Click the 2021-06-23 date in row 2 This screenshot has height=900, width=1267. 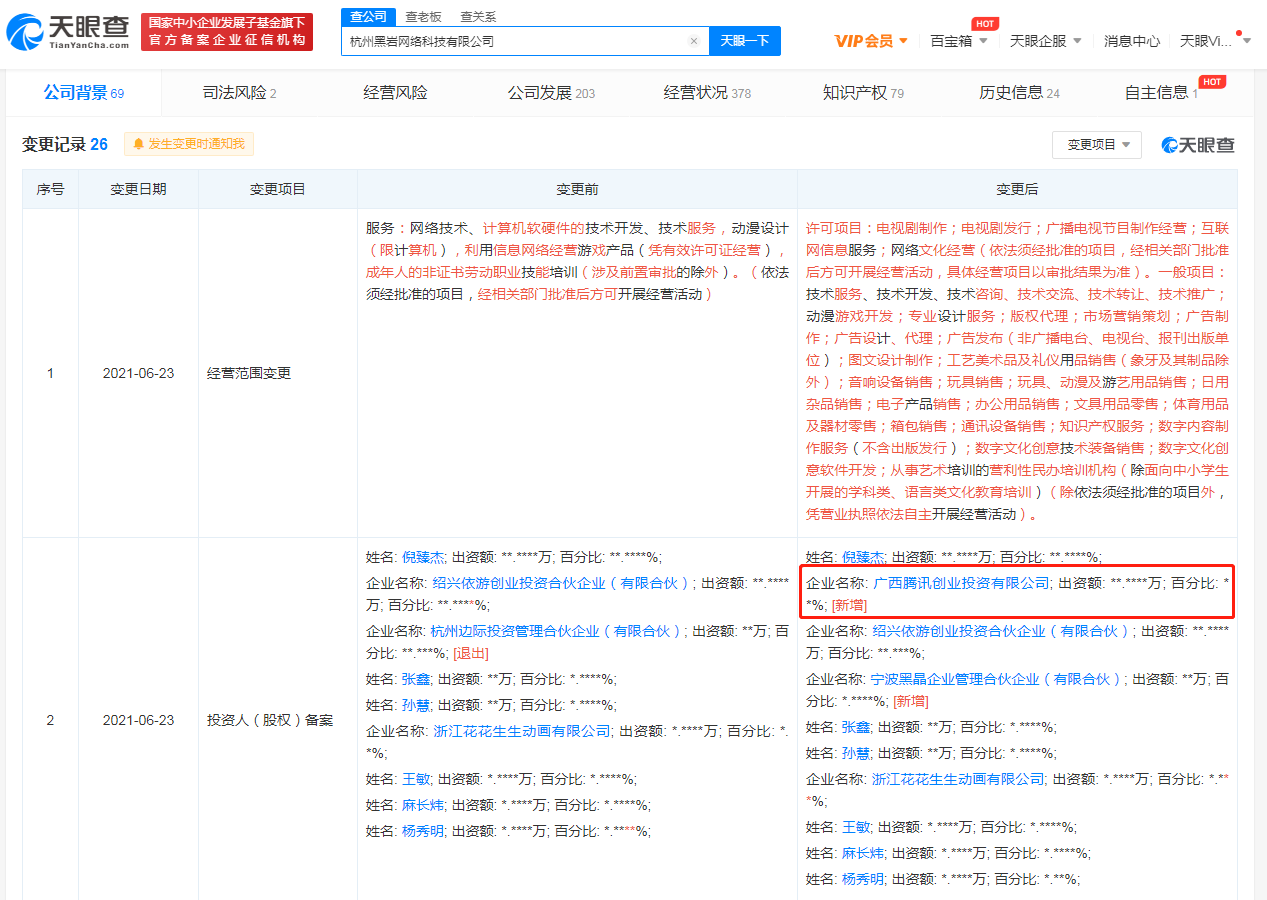pyautogui.click(x=138, y=720)
